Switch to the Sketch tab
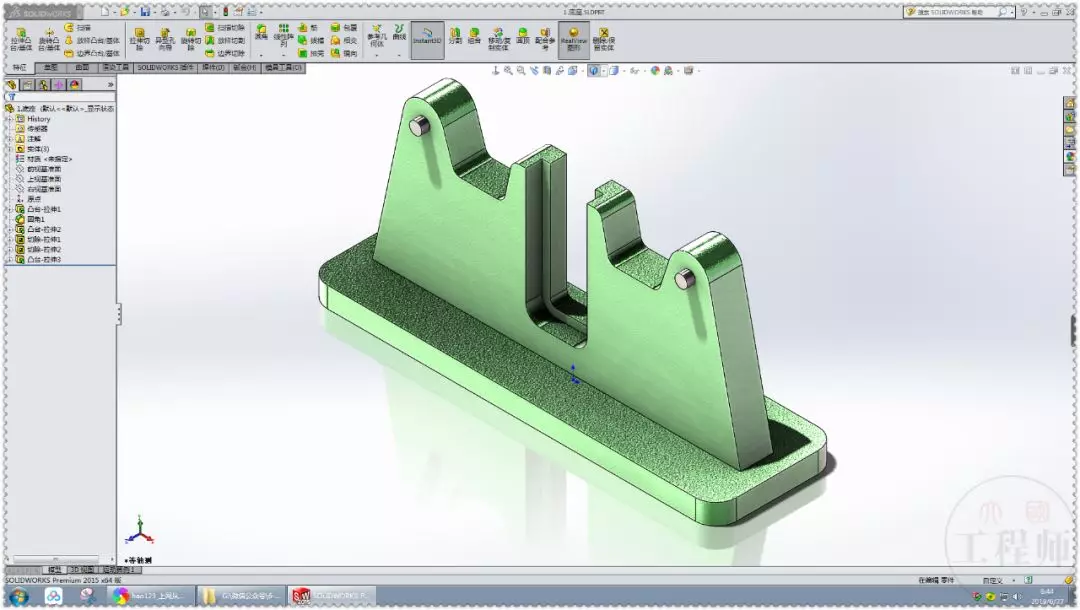The width and height of the screenshot is (1080, 610). [50, 67]
